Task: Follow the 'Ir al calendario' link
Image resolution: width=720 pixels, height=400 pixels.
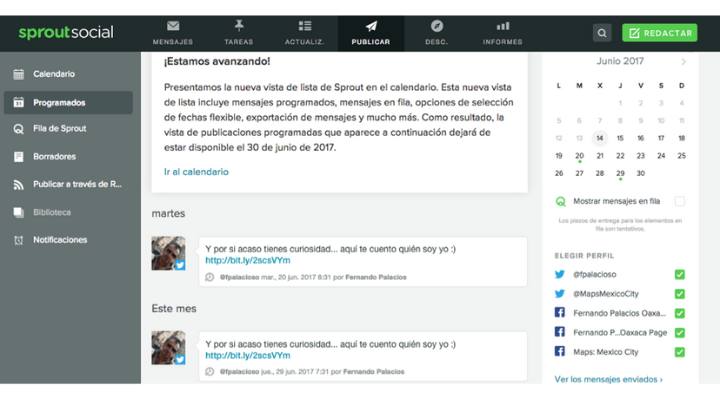Action: [x=196, y=172]
